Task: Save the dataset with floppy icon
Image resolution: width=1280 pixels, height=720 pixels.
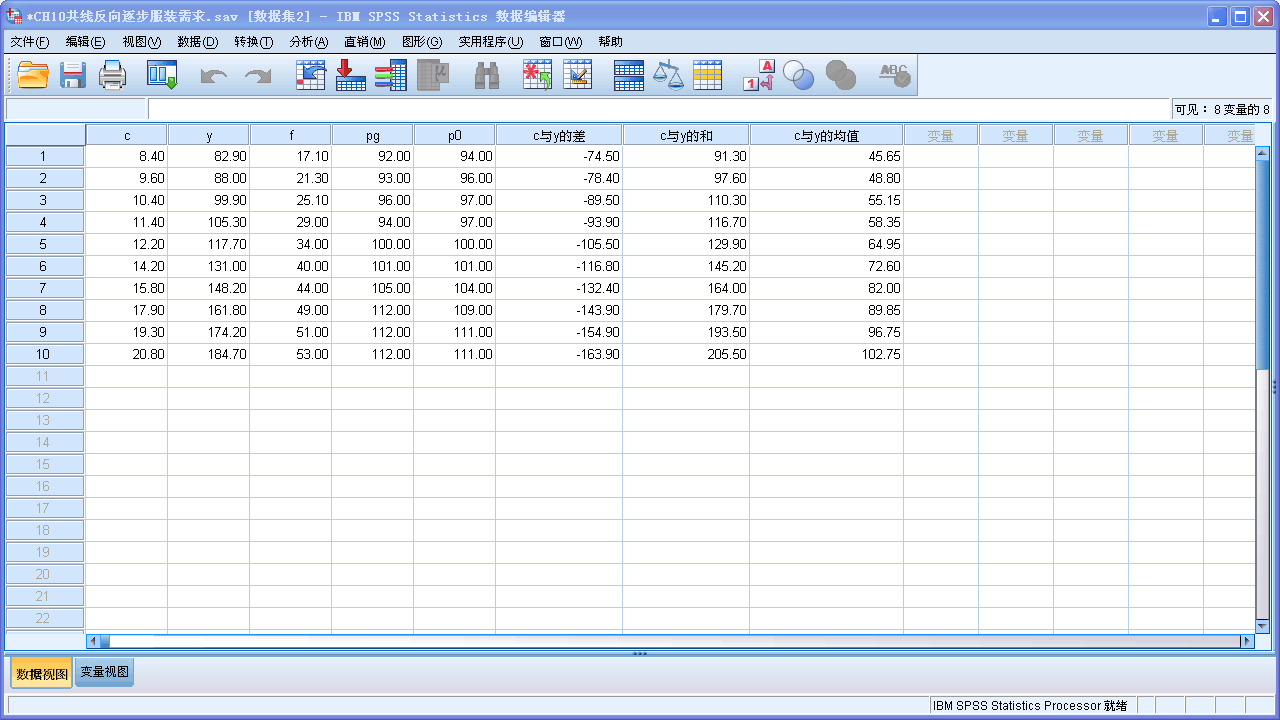Action: coord(73,75)
